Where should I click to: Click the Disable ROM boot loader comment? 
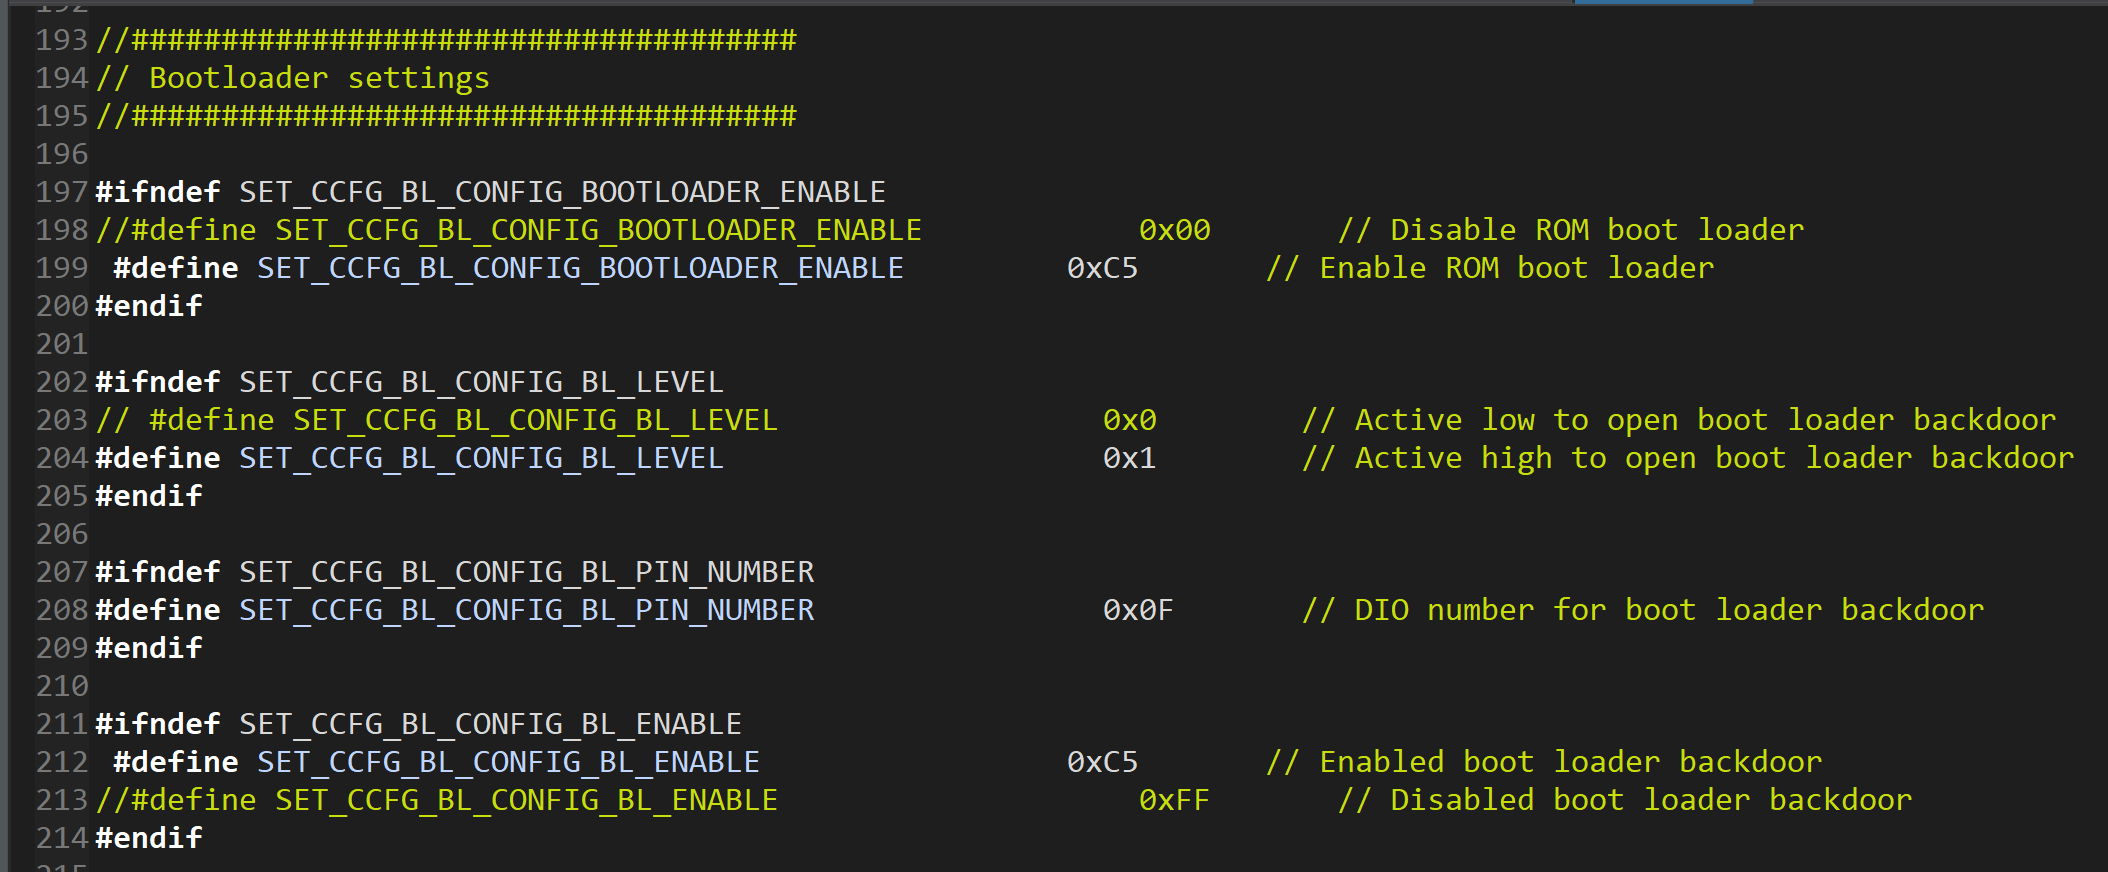click(x=1571, y=230)
